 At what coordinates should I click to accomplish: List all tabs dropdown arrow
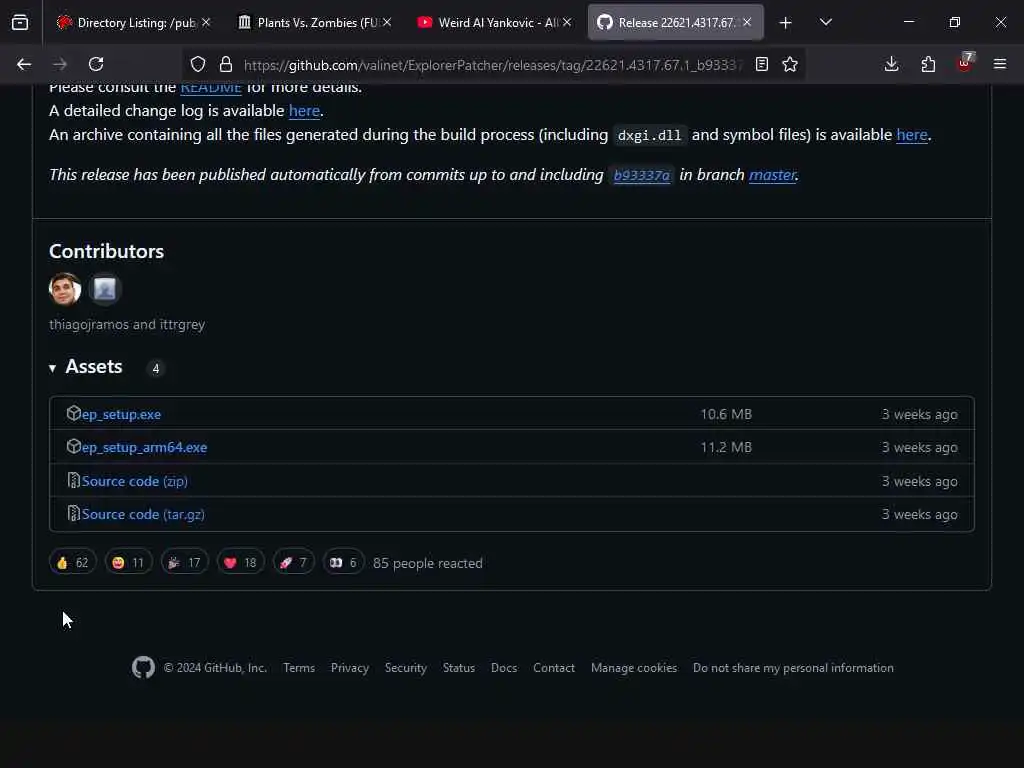tap(826, 22)
